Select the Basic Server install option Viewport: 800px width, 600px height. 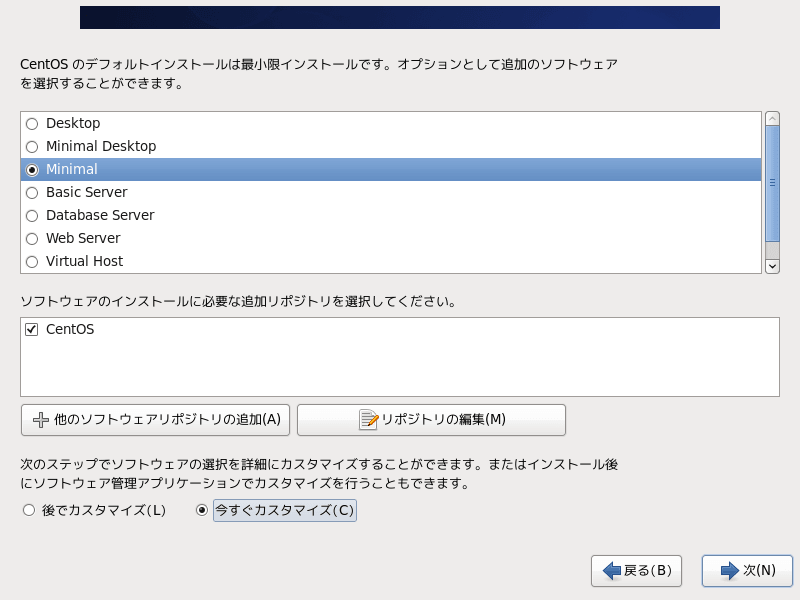[31, 192]
